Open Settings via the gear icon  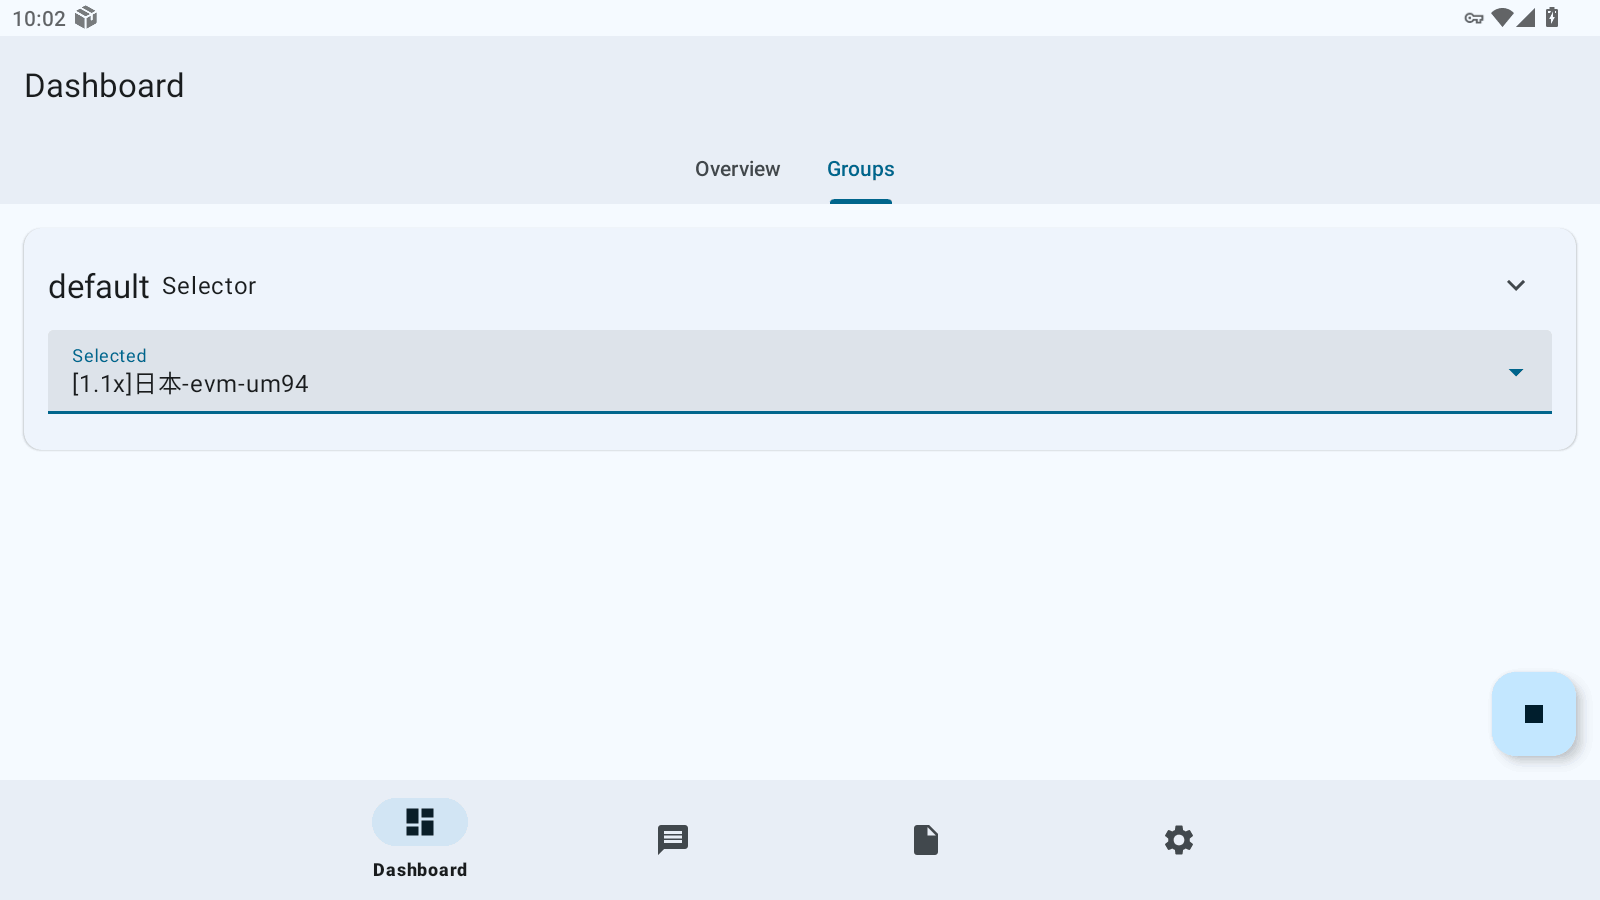click(x=1179, y=839)
